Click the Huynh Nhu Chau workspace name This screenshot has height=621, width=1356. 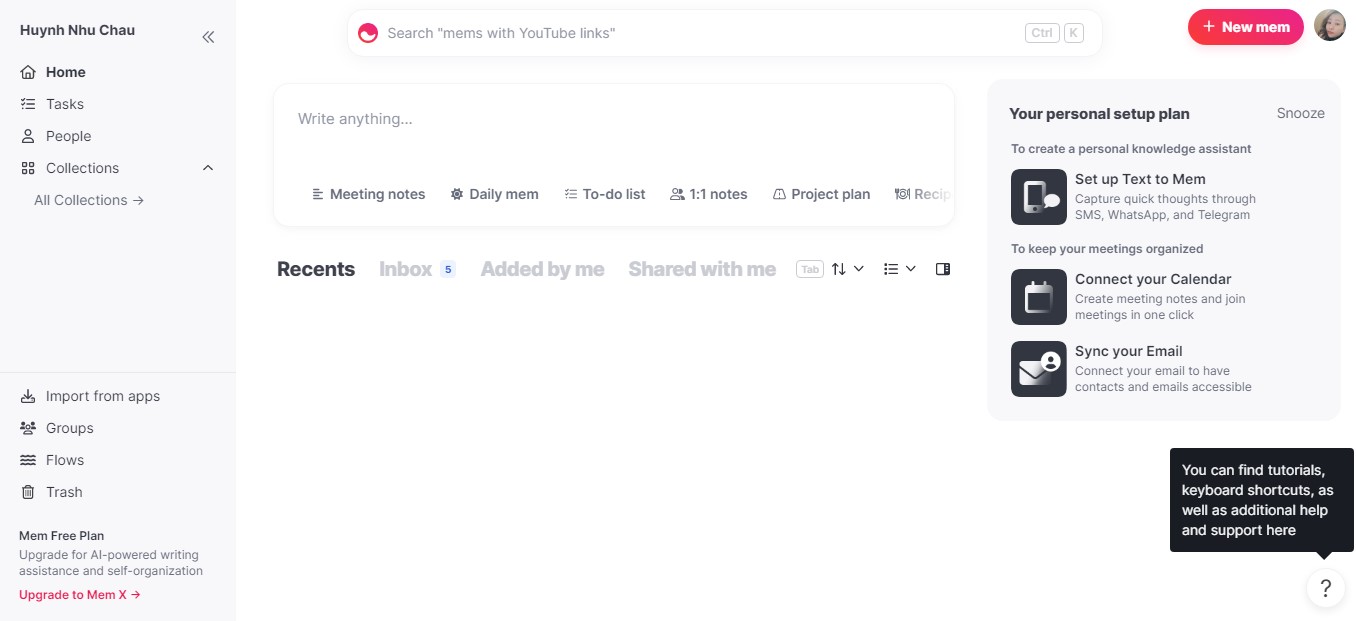pyautogui.click(x=77, y=30)
